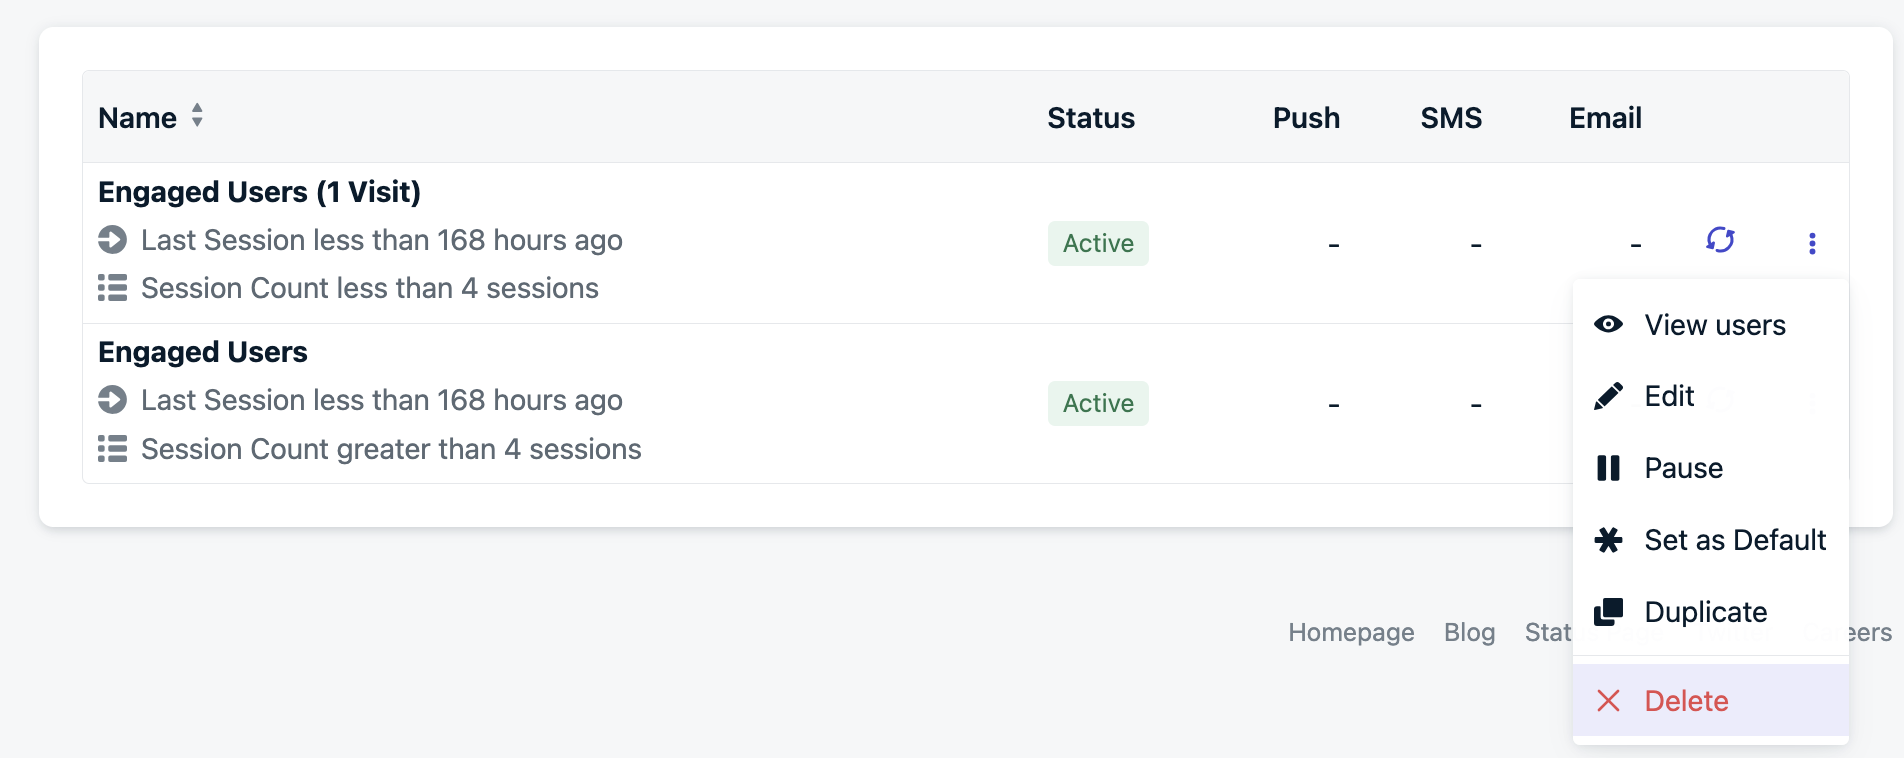1904x758 pixels.
Task: Open the three-dot menu for Engaged Users (1 Visit)
Action: point(1812,243)
